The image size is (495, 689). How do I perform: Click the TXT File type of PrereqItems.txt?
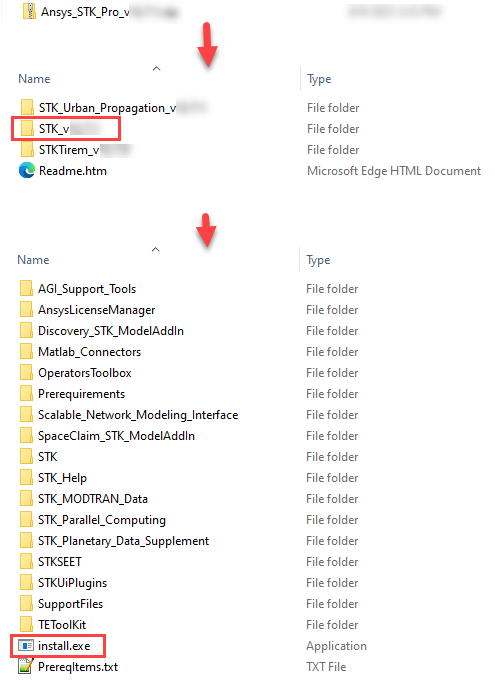(x=326, y=667)
